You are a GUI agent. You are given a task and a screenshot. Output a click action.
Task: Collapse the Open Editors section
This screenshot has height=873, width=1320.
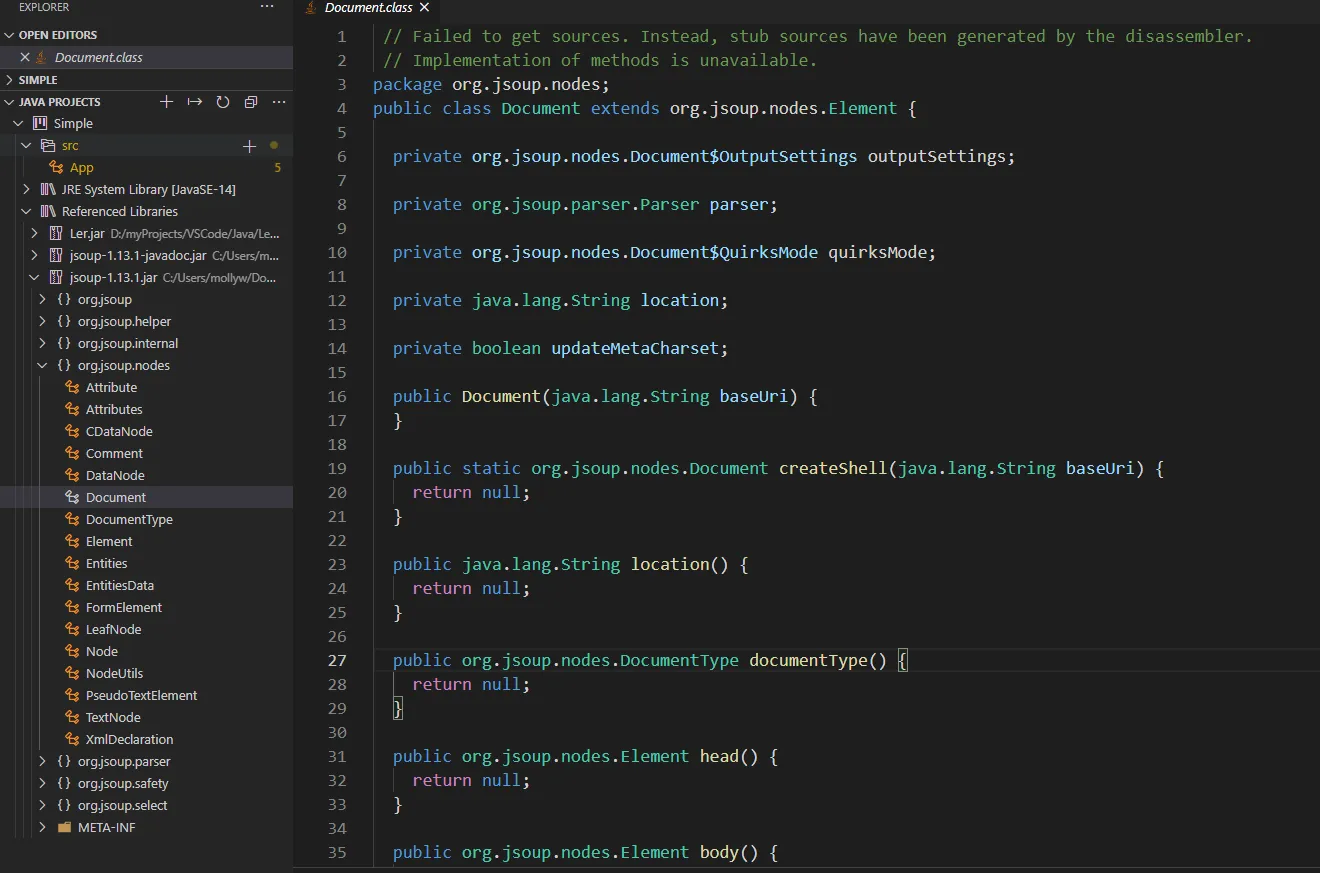(x=10, y=35)
